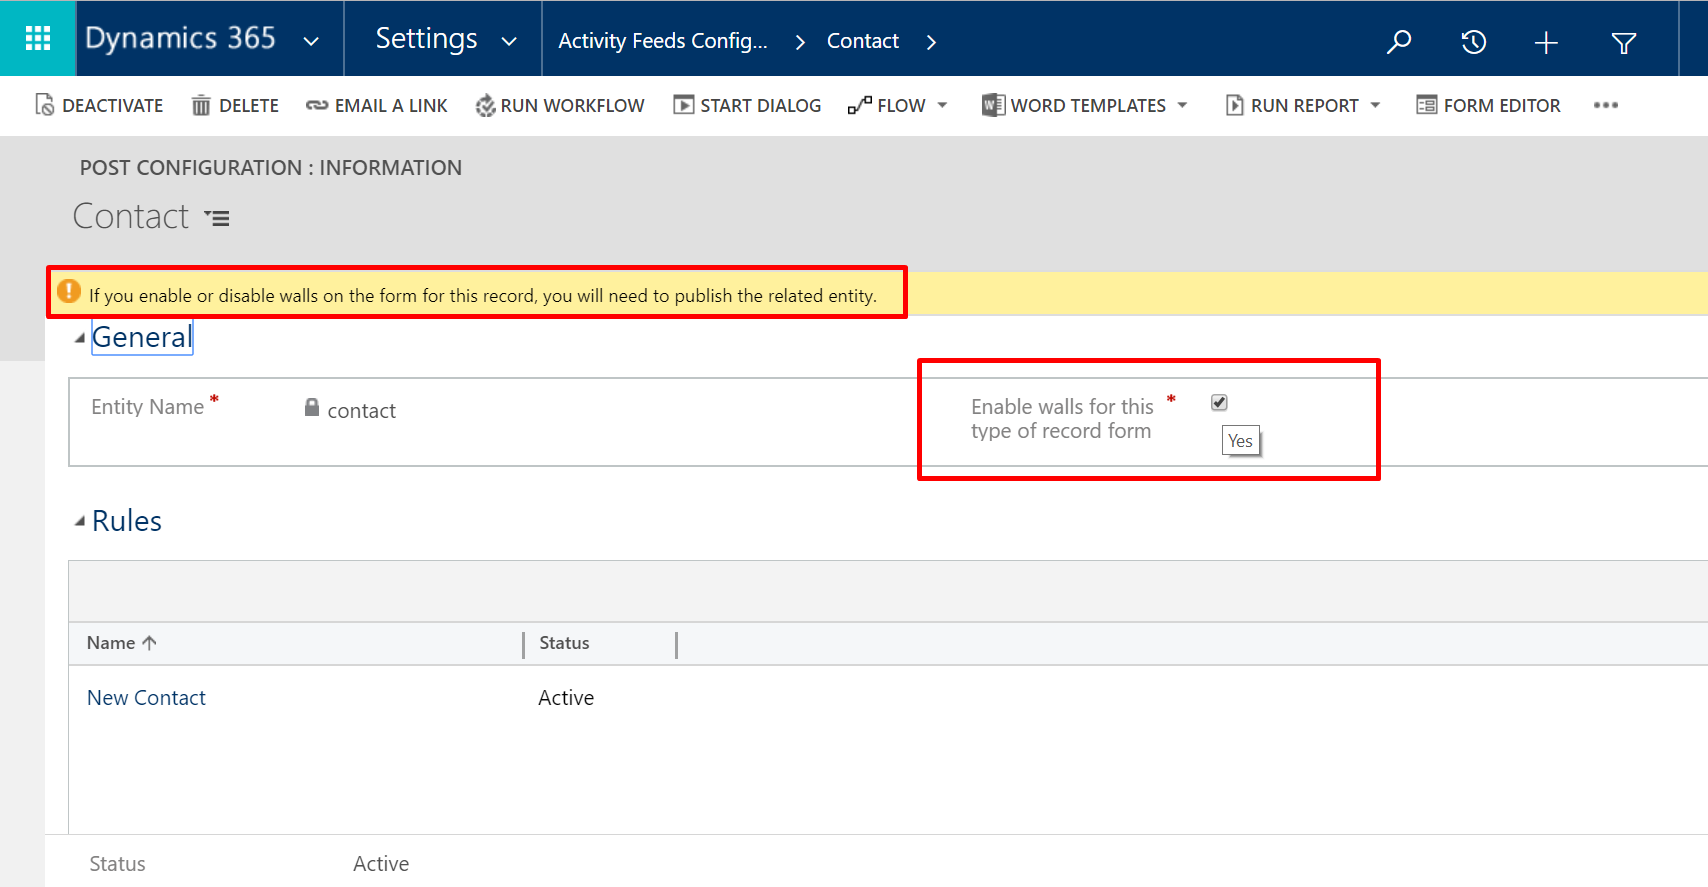Click Form Editor button
1708x887 pixels.
[1488, 105]
